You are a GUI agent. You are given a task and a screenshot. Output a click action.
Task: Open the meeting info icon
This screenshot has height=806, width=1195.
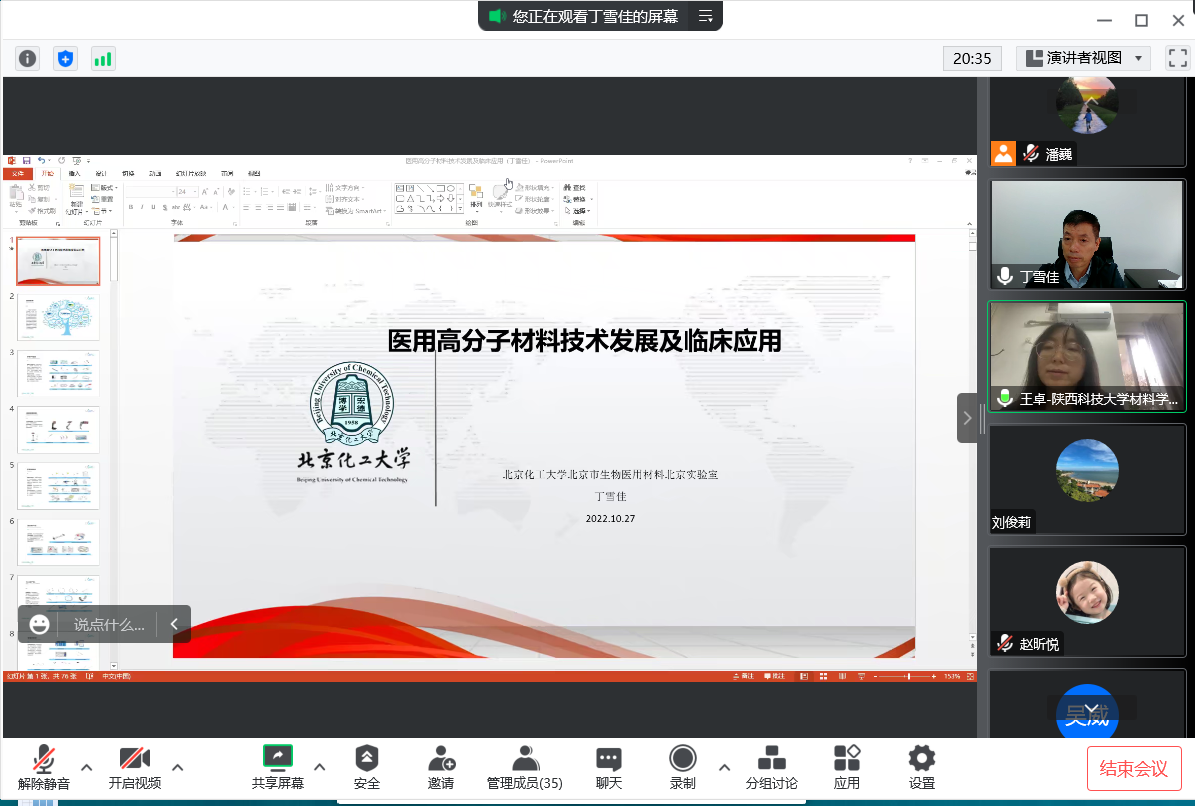click(x=27, y=58)
